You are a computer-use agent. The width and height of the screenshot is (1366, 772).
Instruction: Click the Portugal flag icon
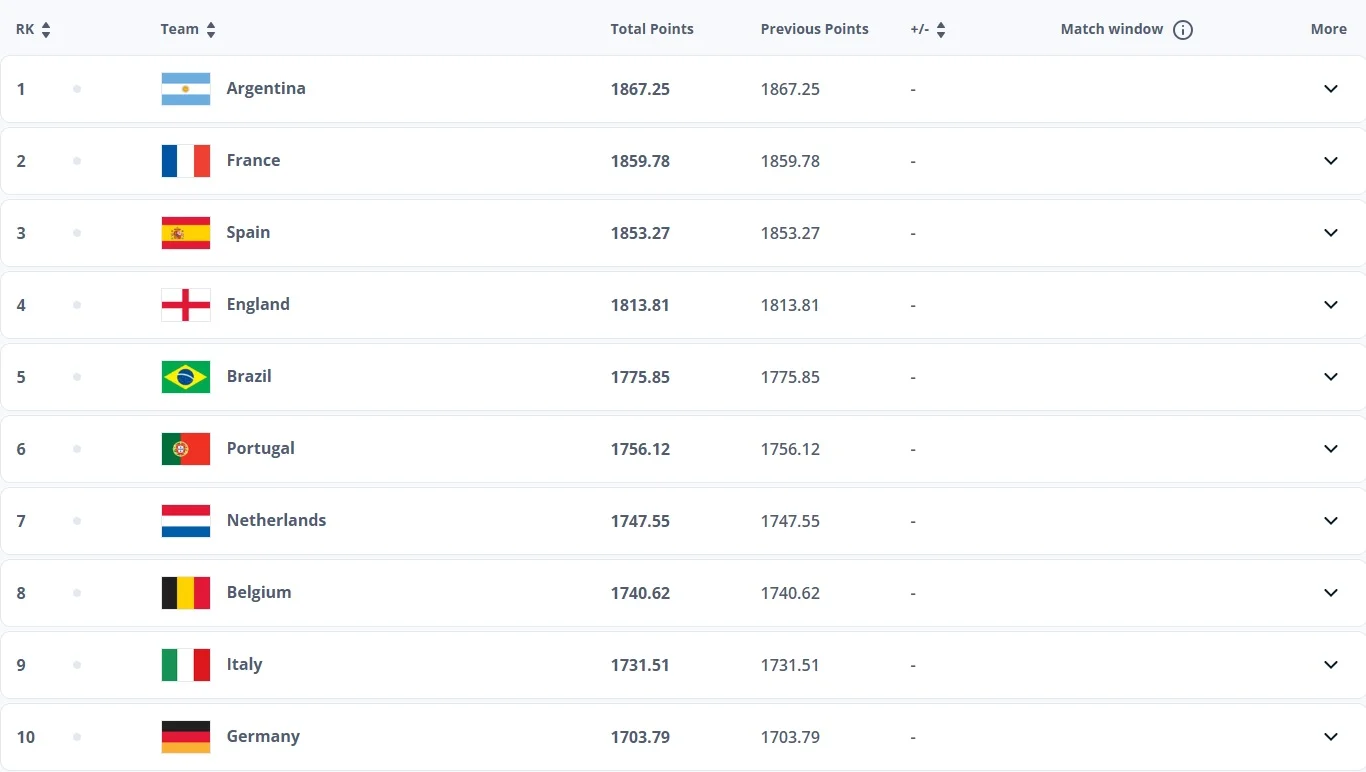coord(186,449)
